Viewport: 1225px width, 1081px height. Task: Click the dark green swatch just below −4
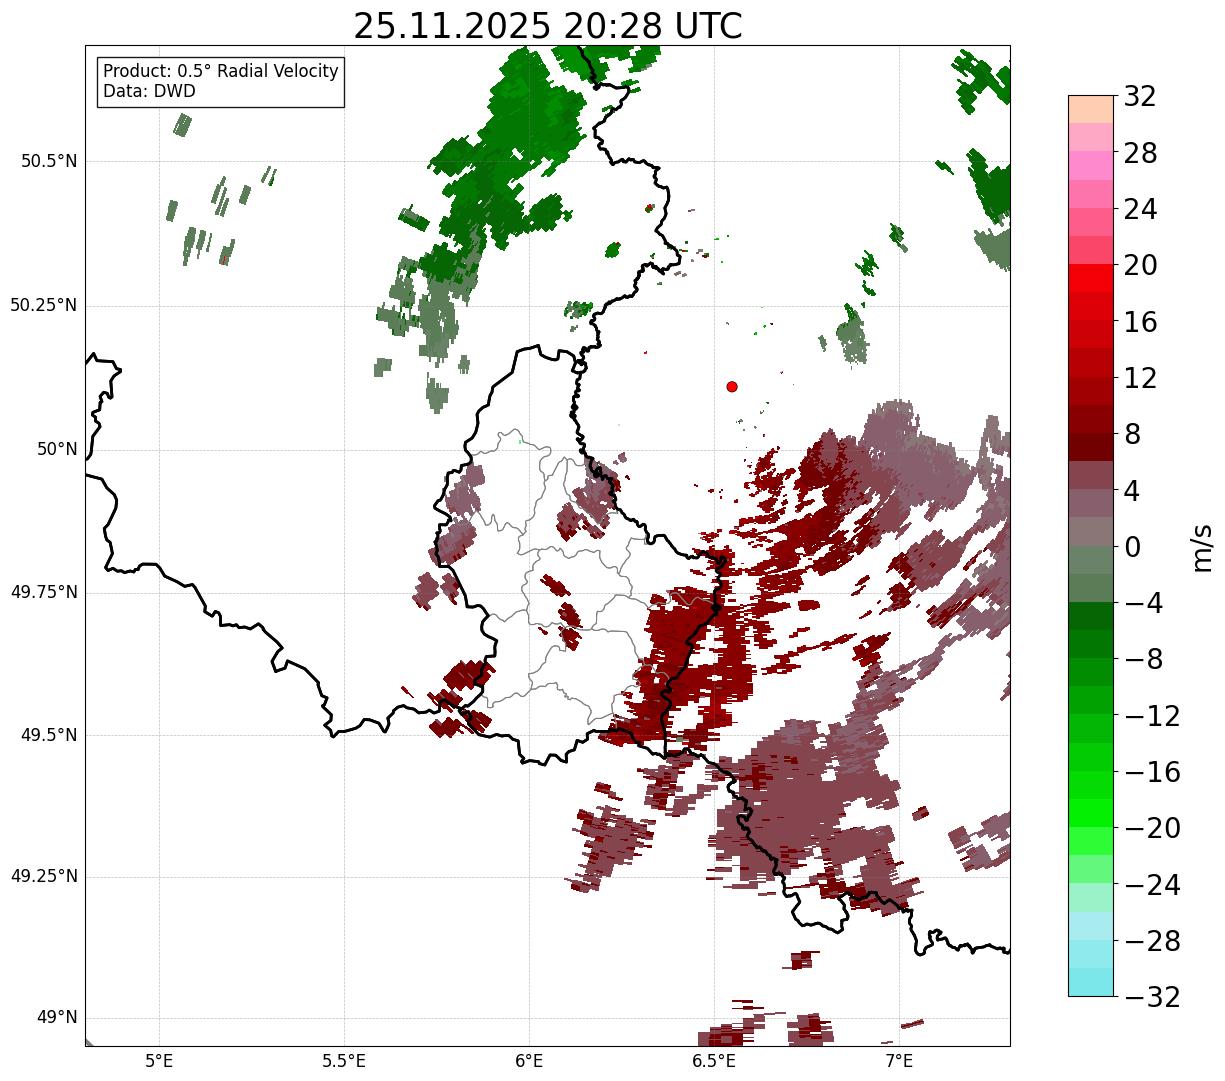coord(1091,617)
